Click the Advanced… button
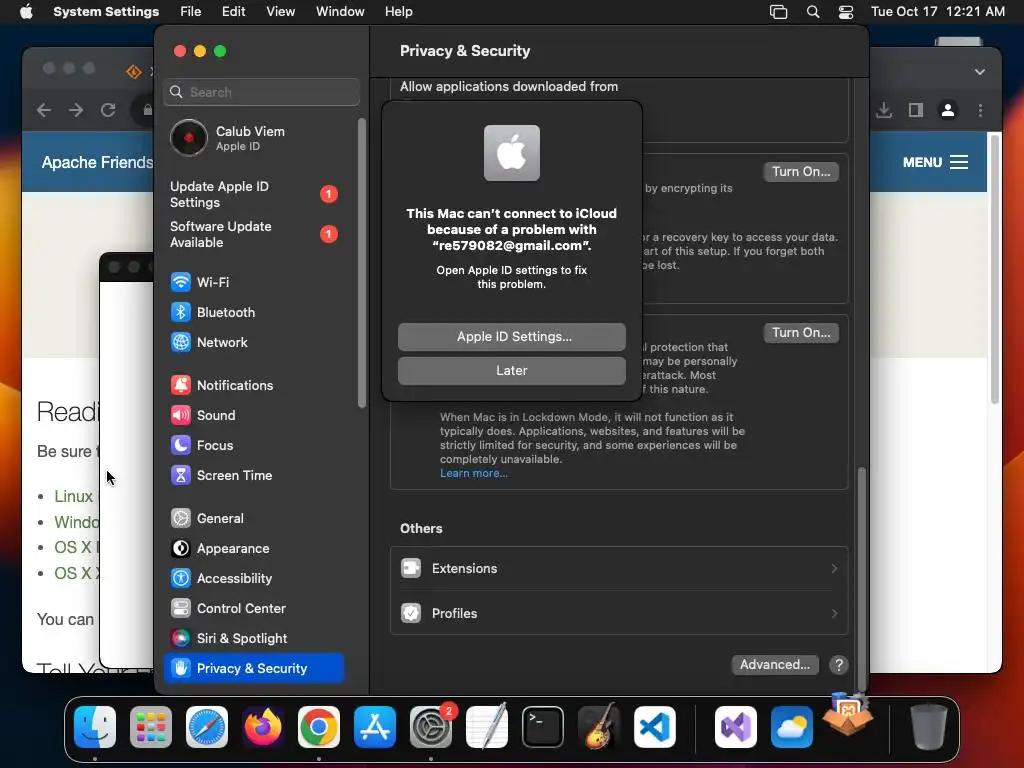The height and width of the screenshot is (768, 1024). tap(775, 665)
